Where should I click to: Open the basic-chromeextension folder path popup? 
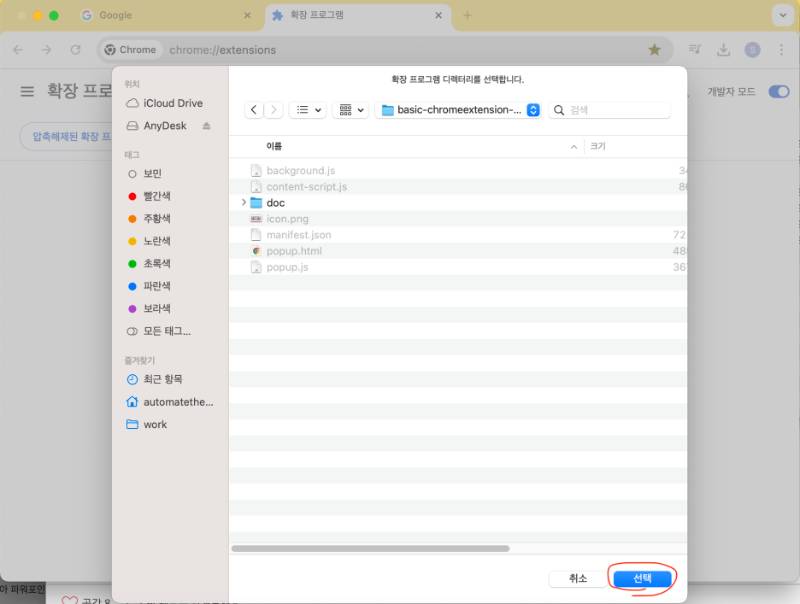pyautogui.click(x=459, y=110)
